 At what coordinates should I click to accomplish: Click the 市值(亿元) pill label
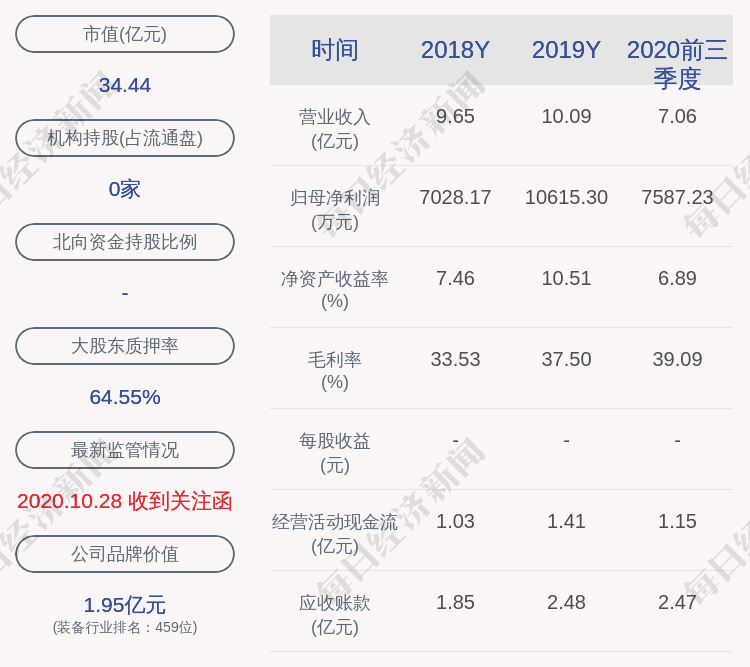(125, 34)
